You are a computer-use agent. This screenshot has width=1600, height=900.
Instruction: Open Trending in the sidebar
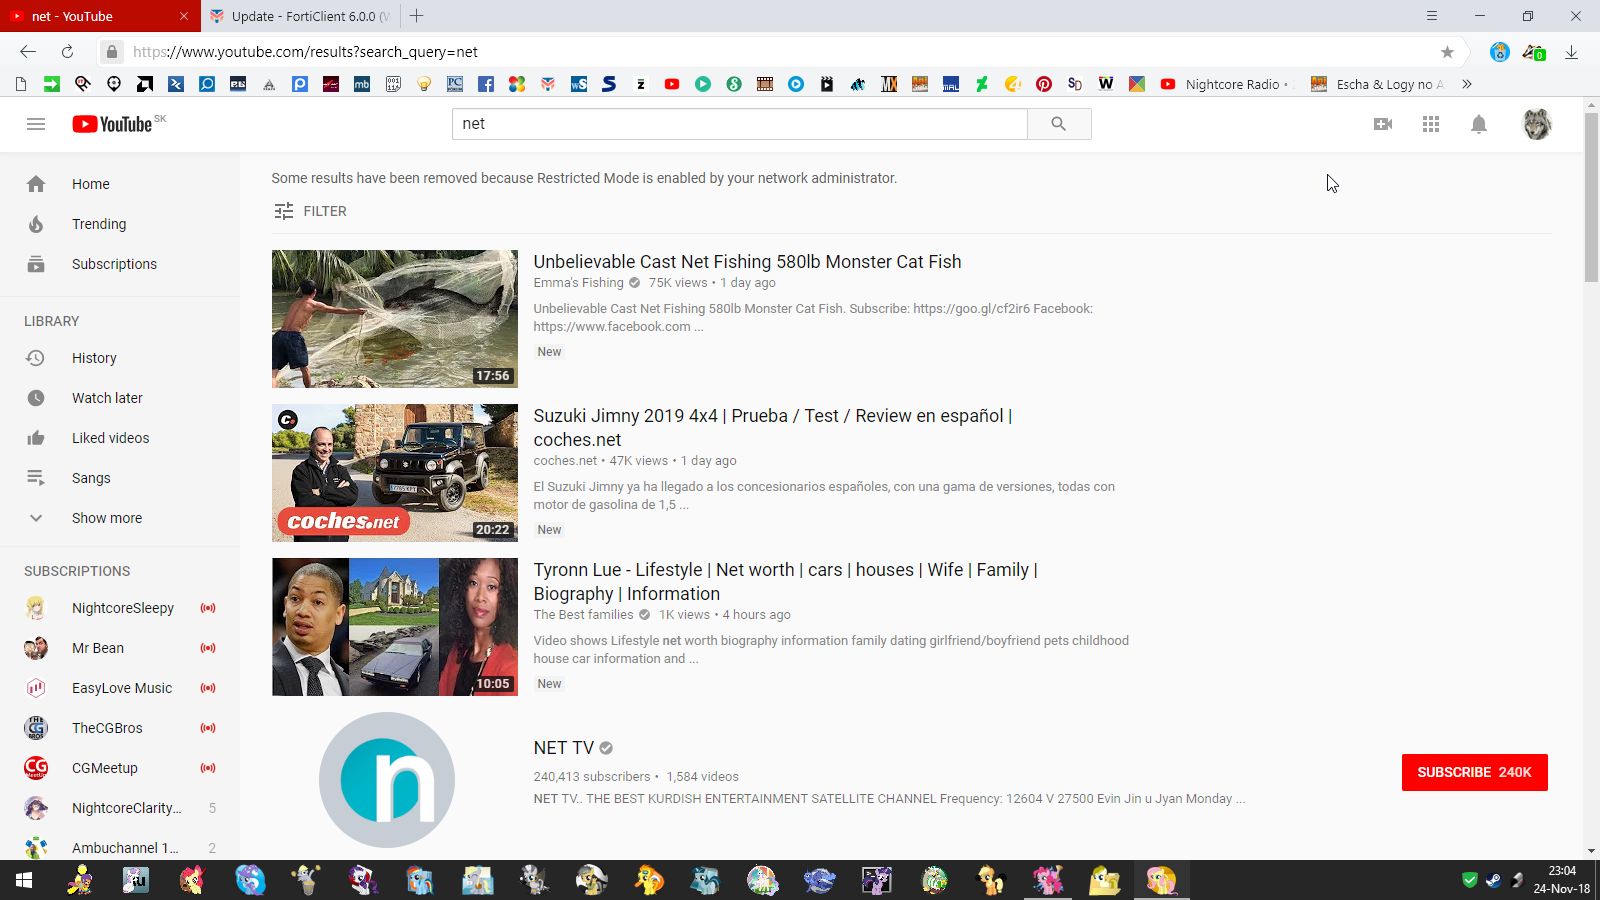coord(120,224)
